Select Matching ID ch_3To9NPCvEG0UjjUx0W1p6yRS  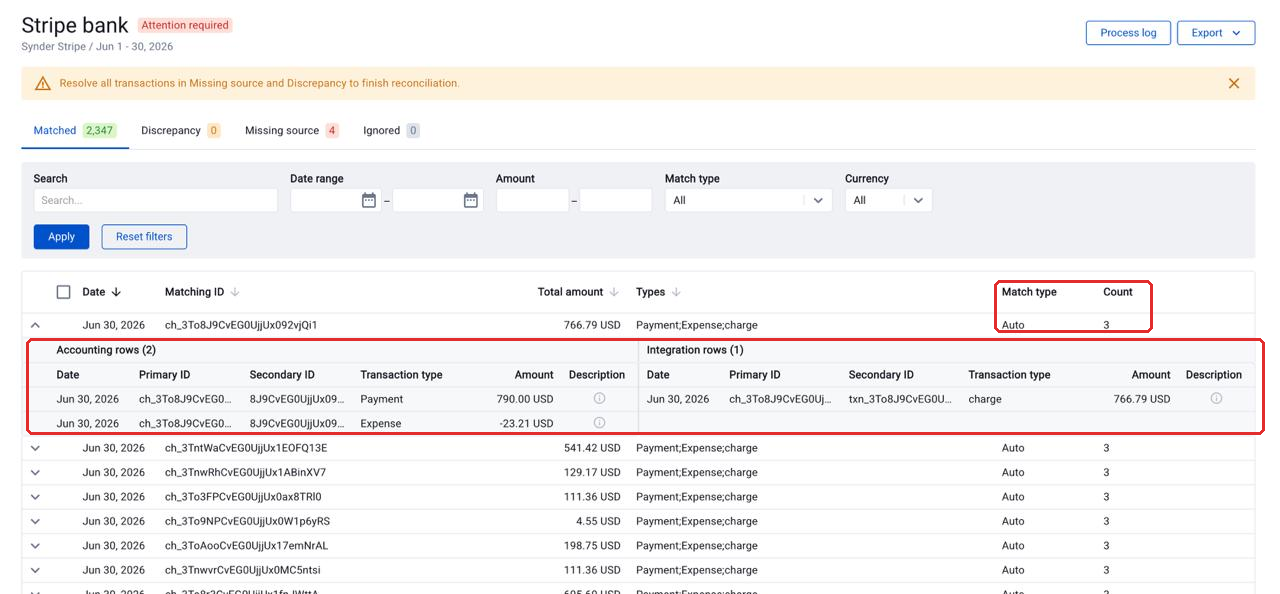click(247, 521)
